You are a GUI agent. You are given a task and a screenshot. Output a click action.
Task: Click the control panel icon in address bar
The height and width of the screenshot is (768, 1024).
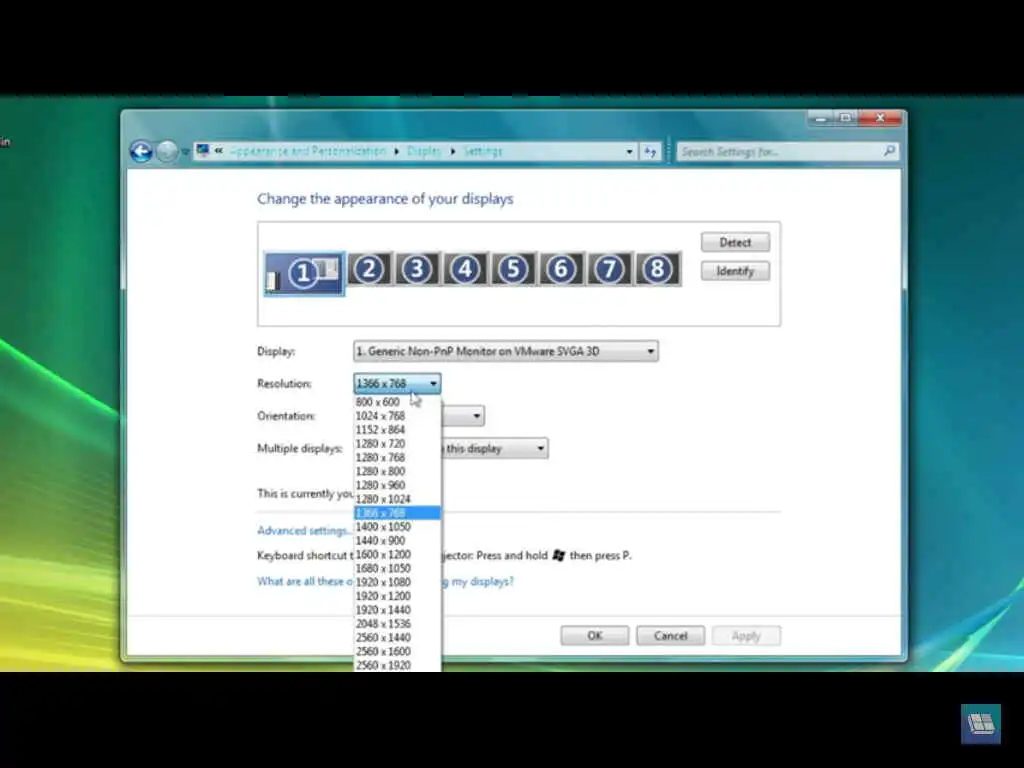point(203,151)
